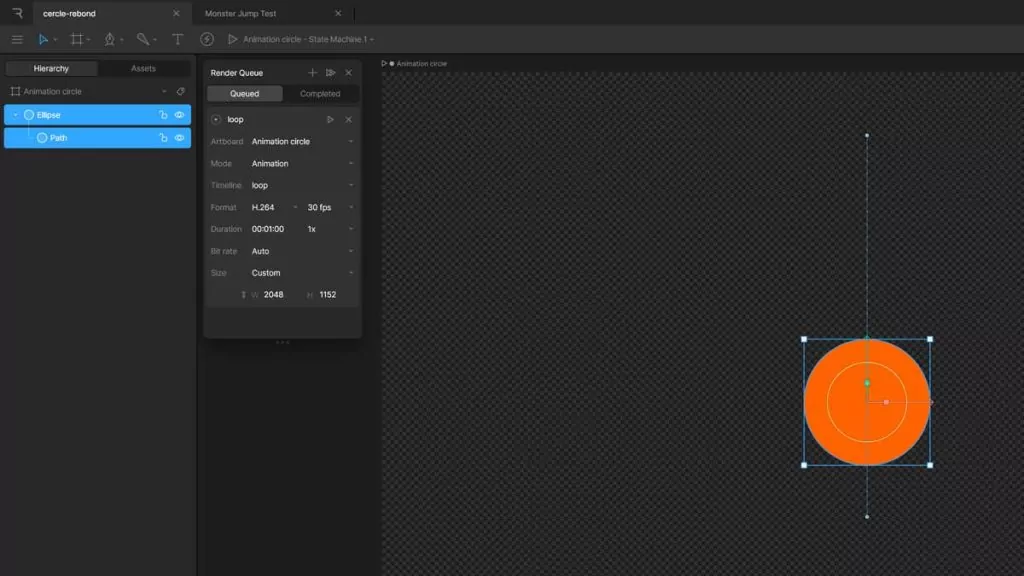1024x576 pixels.
Task: Select the Path row in hierarchy
Action: tap(97, 138)
